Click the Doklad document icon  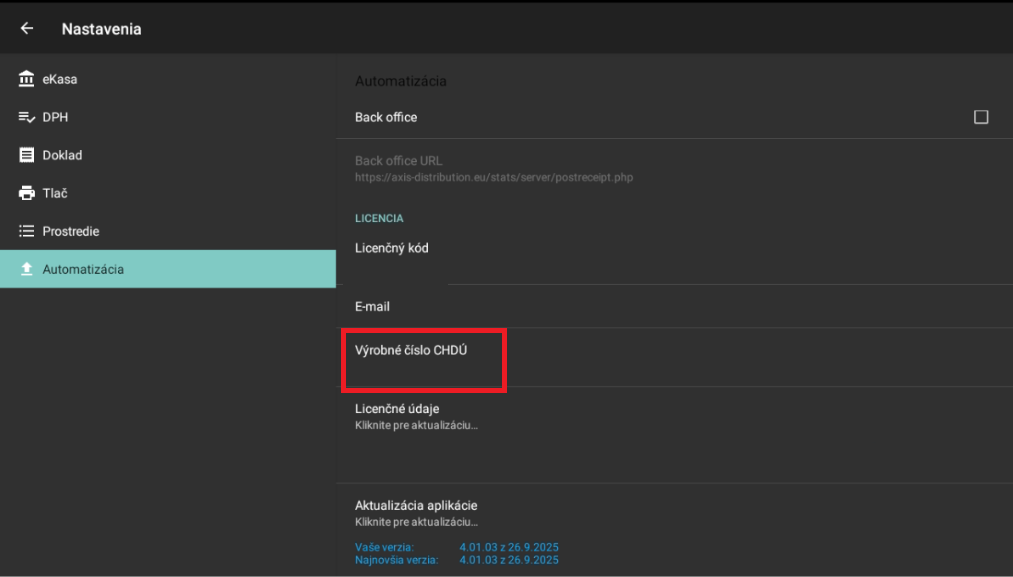[x=27, y=155]
